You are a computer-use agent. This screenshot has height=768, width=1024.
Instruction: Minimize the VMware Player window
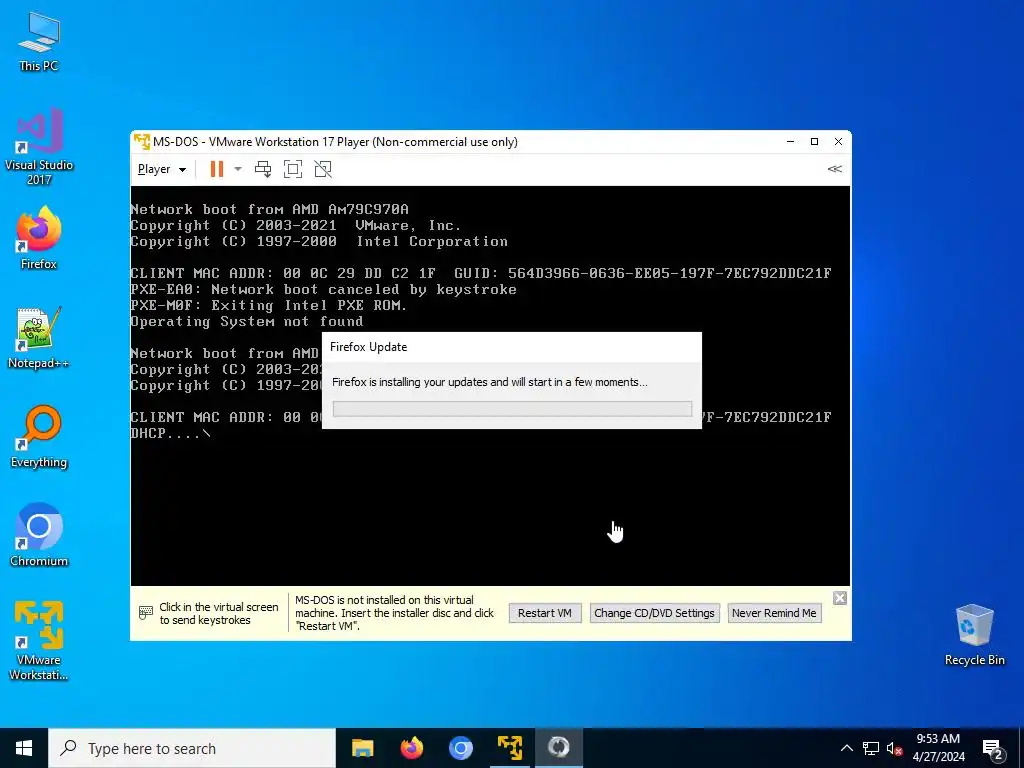point(790,142)
